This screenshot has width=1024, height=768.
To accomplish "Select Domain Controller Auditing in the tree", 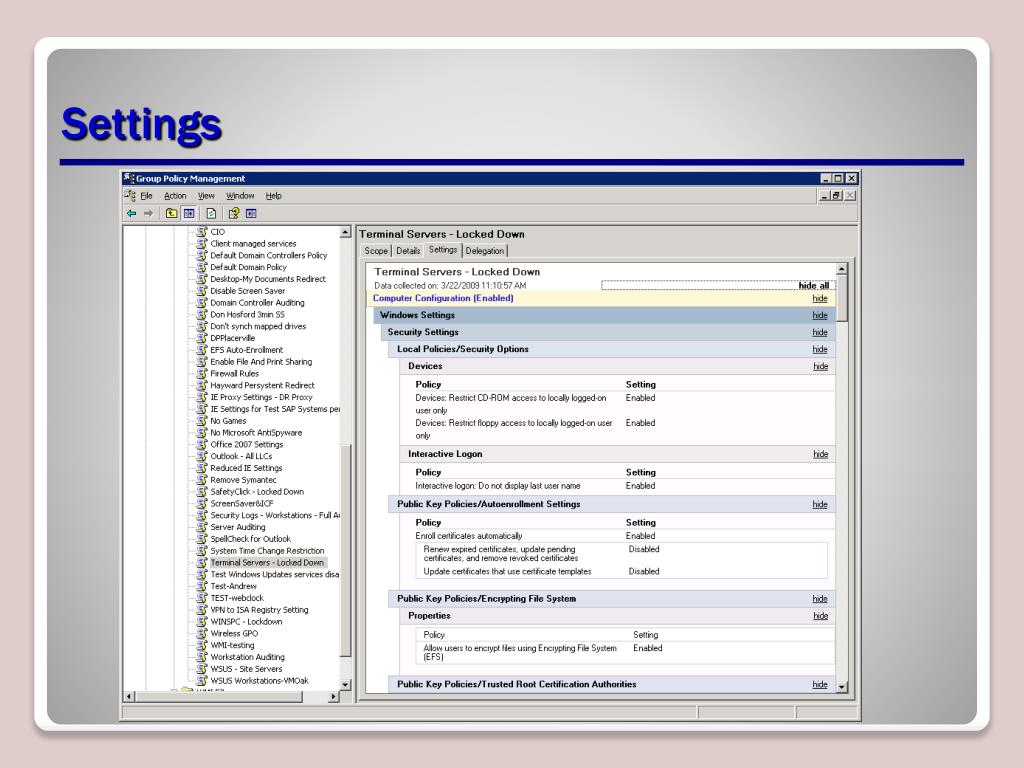I will click(x=257, y=302).
